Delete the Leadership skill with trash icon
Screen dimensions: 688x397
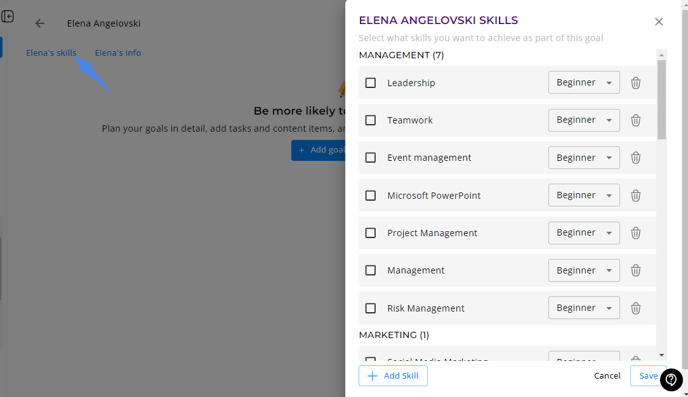pyautogui.click(x=636, y=82)
